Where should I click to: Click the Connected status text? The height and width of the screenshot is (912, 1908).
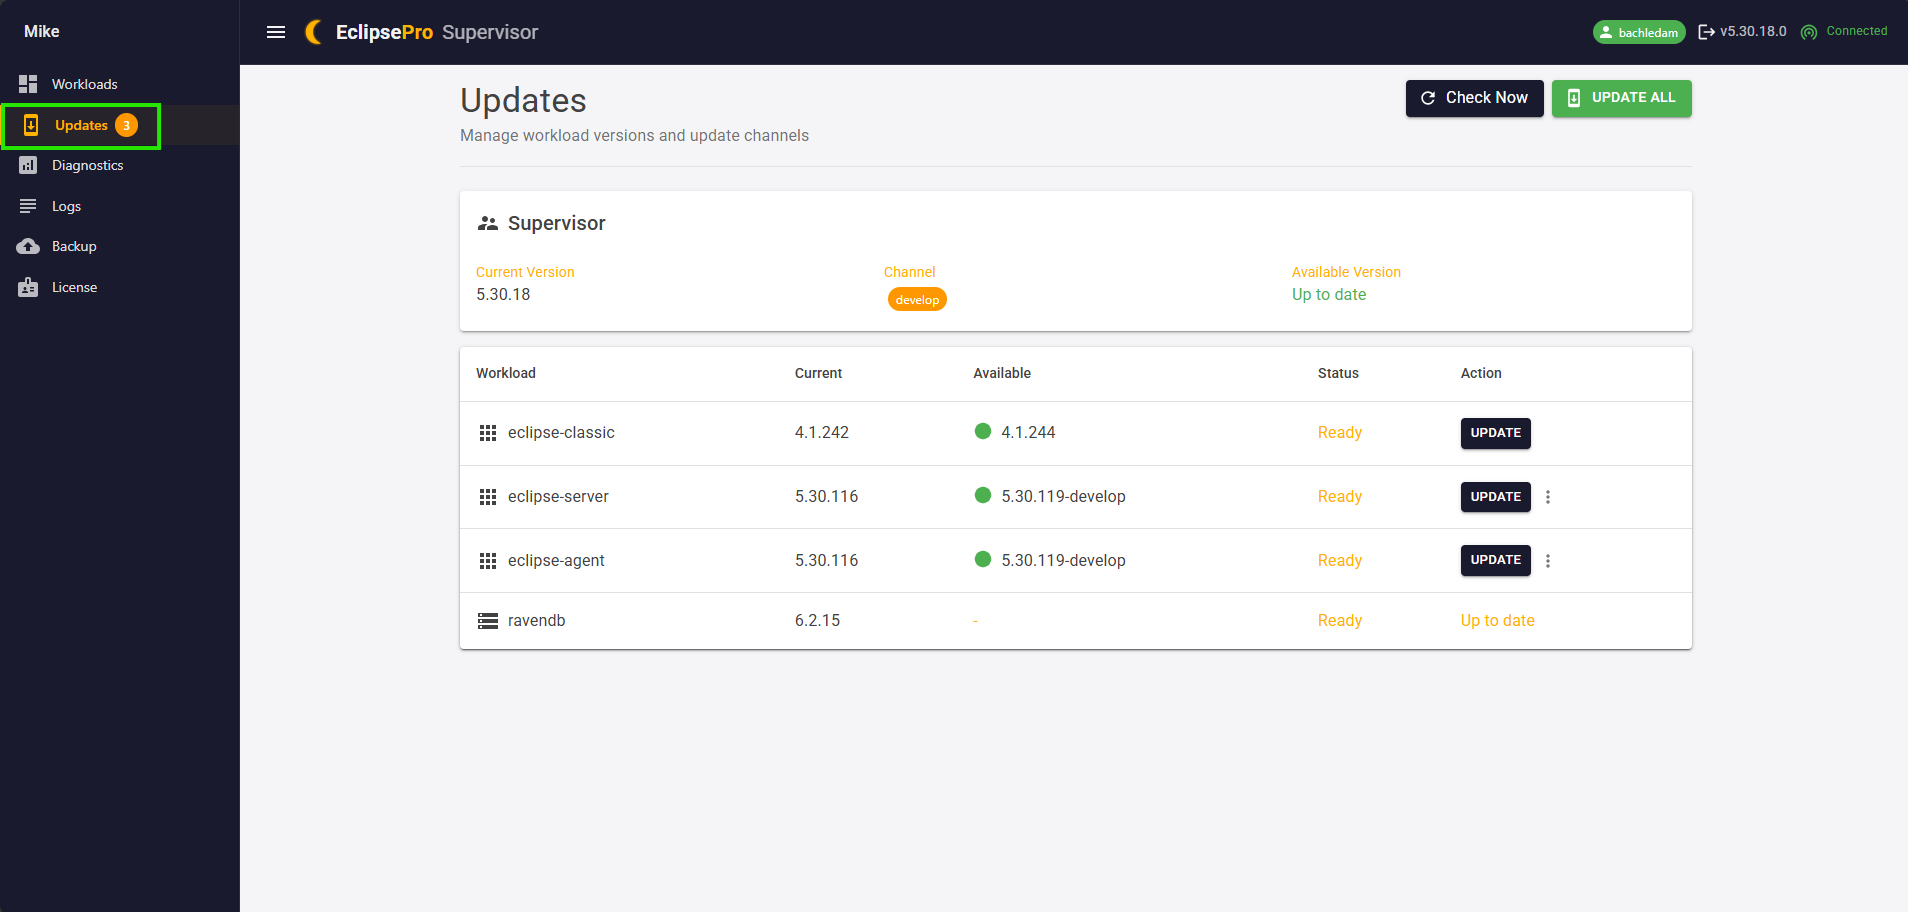(1857, 31)
